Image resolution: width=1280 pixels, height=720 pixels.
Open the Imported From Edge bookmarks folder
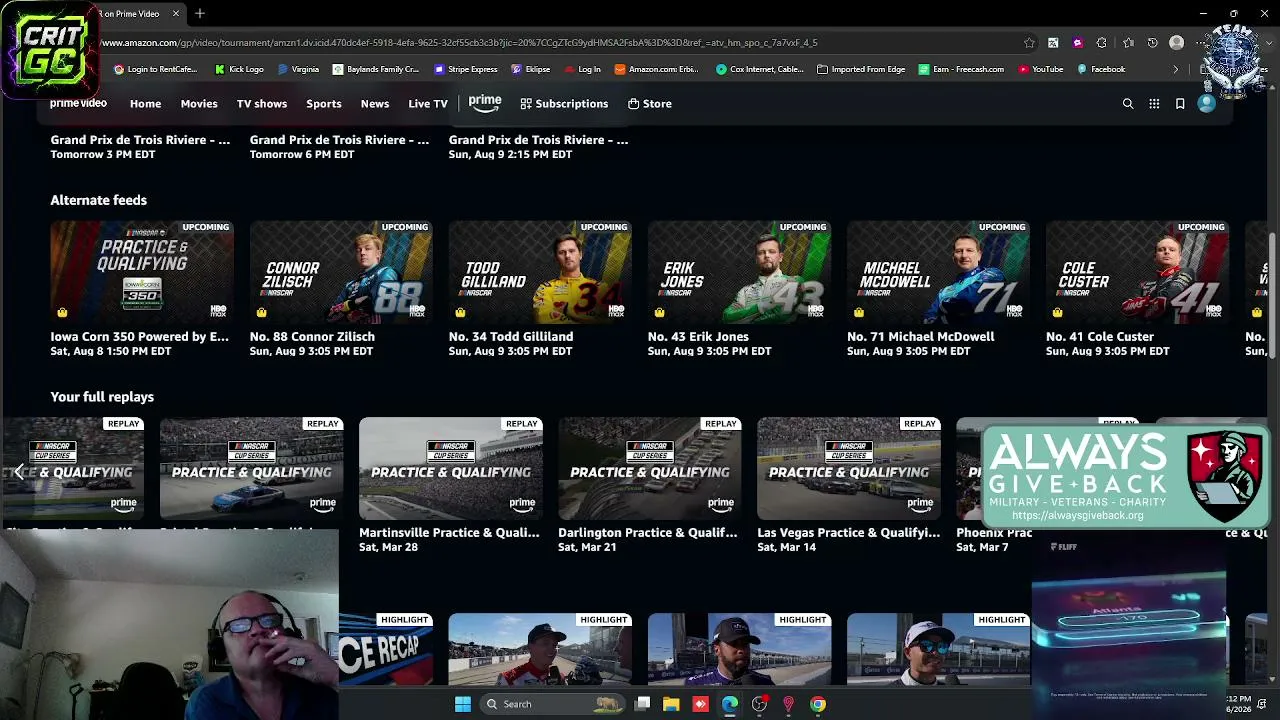click(x=861, y=69)
